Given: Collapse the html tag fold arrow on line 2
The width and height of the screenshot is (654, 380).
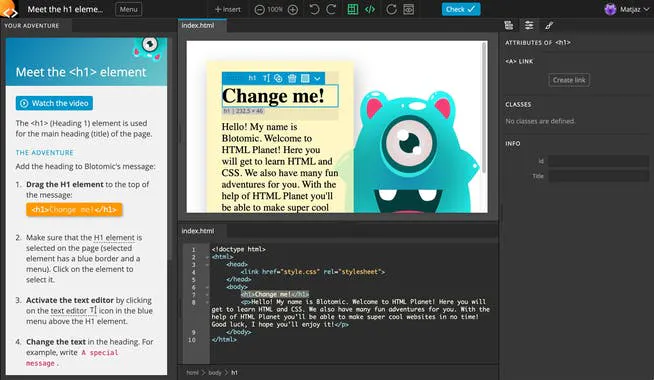Looking at the screenshot, I should 207,257.
